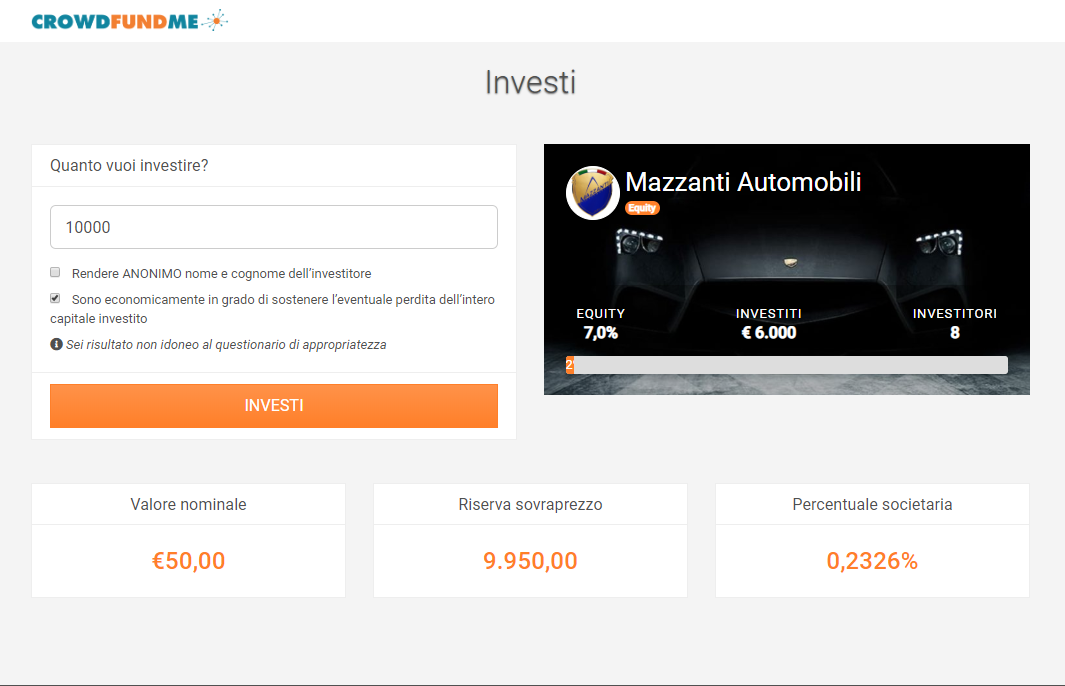Enable the anonymous investor name checkbox
Screen dimensions: 1065x686
point(55,272)
